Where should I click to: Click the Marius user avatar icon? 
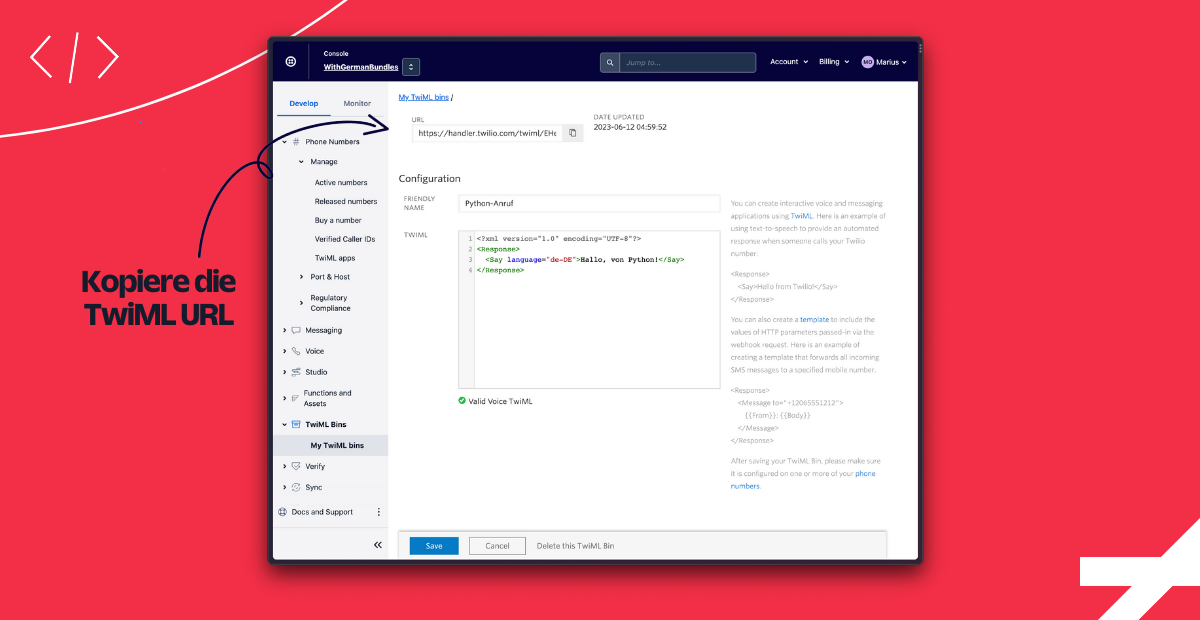pos(868,62)
